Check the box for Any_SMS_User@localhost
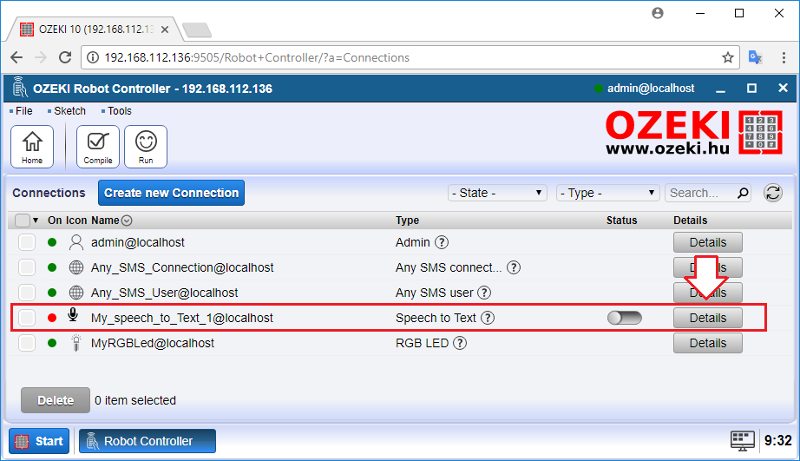The height and width of the screenshot is (461, 800). [27, 293]
